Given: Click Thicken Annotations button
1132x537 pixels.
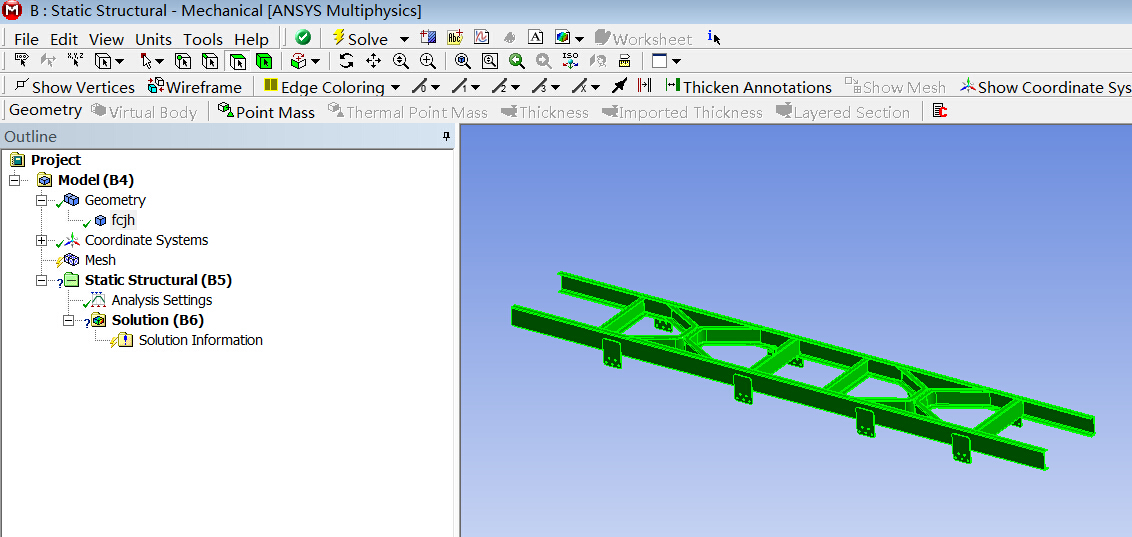Looking at the screenshot, I should (748, 87).
